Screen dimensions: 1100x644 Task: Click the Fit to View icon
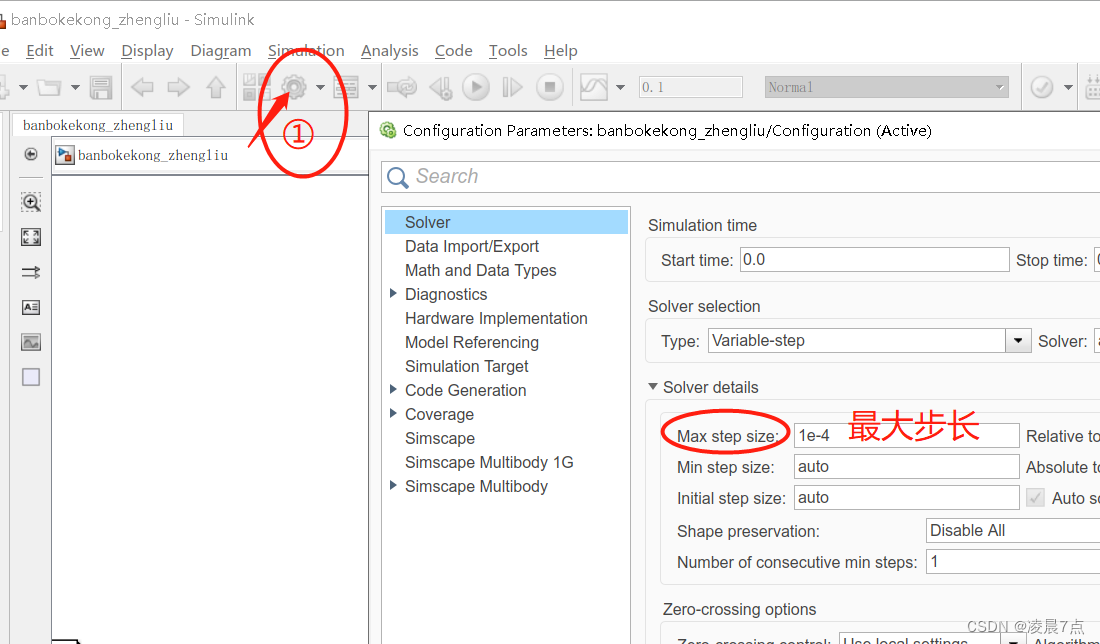[x=31, y=237]
